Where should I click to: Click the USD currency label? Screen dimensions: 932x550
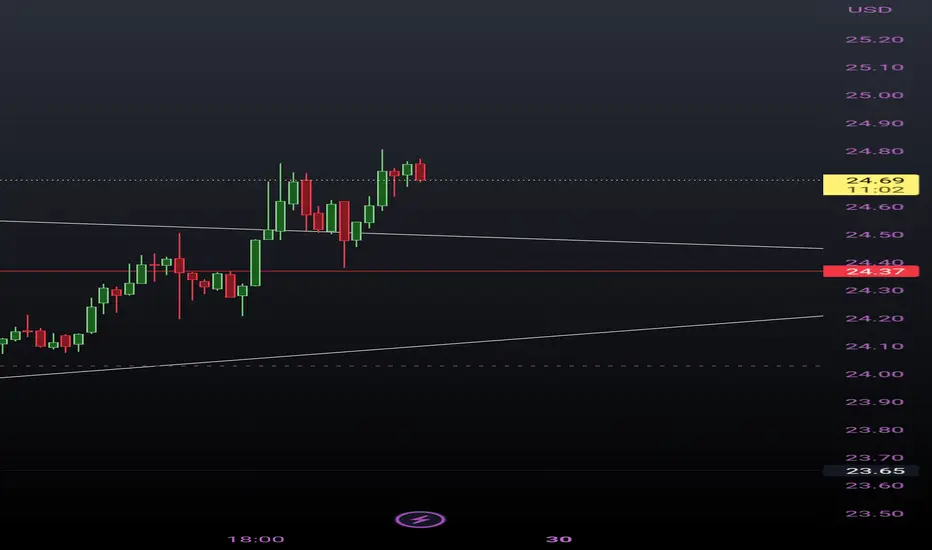(870, 10)
